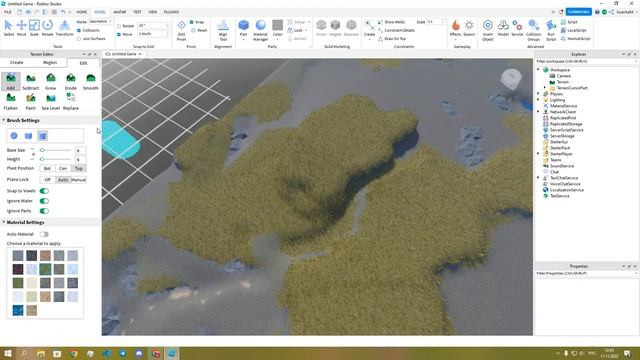Collapse the Material Settings section

(4, 222)
